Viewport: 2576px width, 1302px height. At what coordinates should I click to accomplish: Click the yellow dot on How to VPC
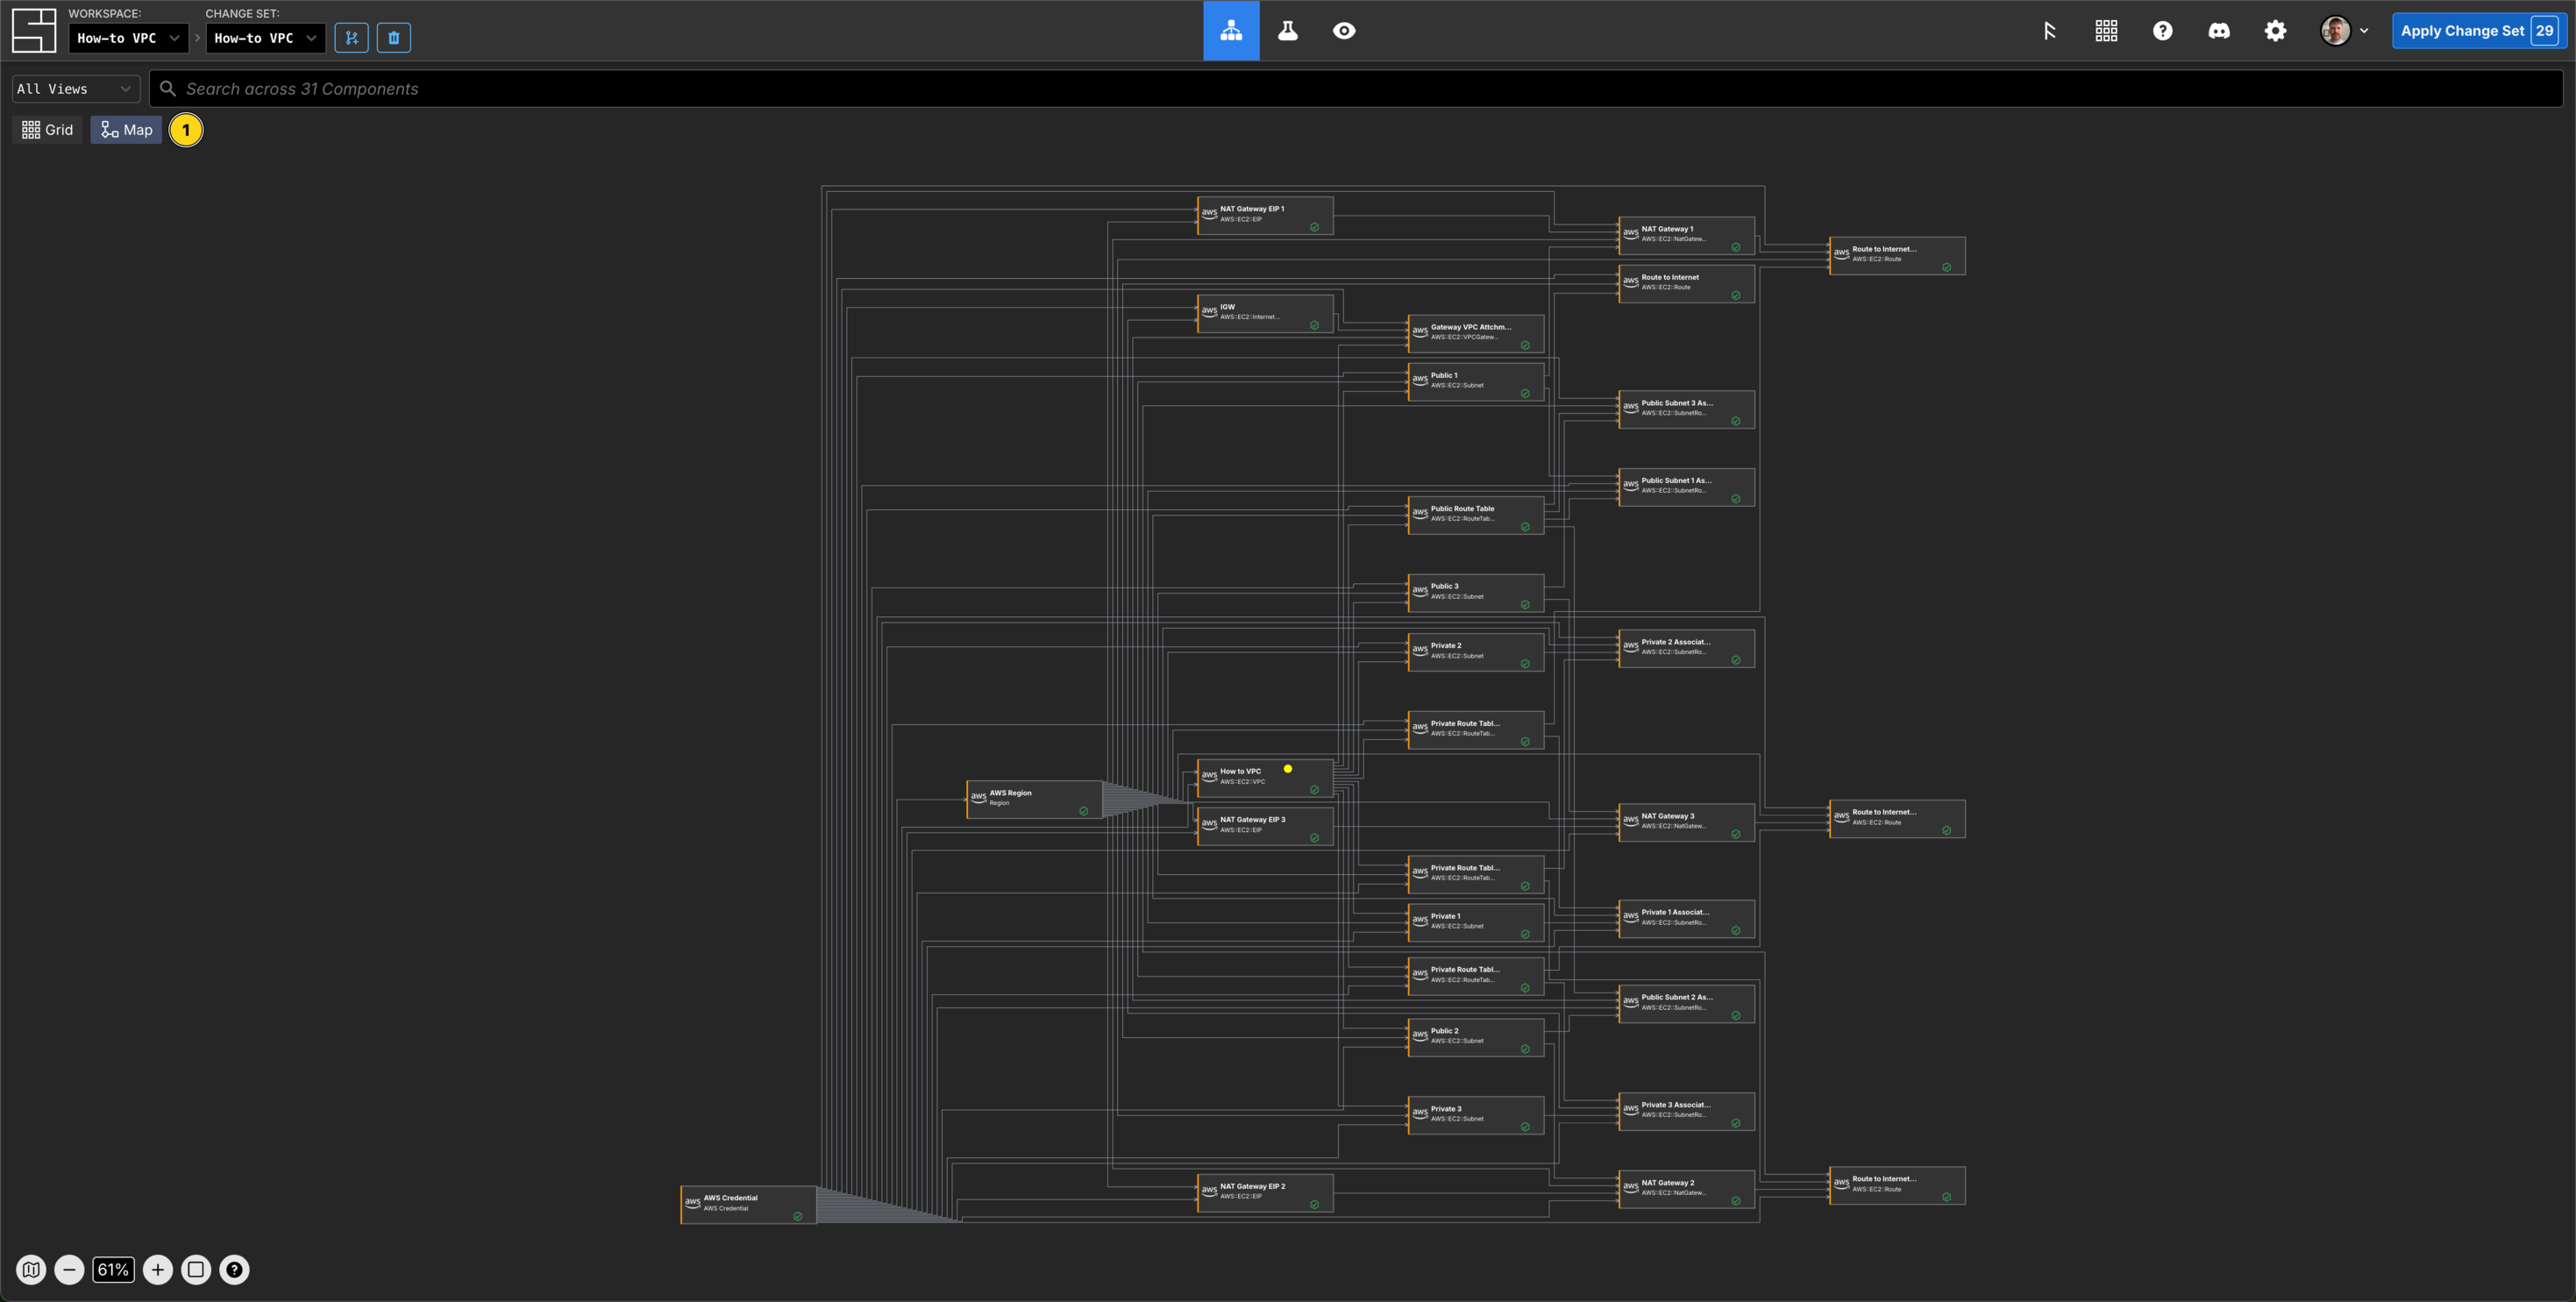1288,769
